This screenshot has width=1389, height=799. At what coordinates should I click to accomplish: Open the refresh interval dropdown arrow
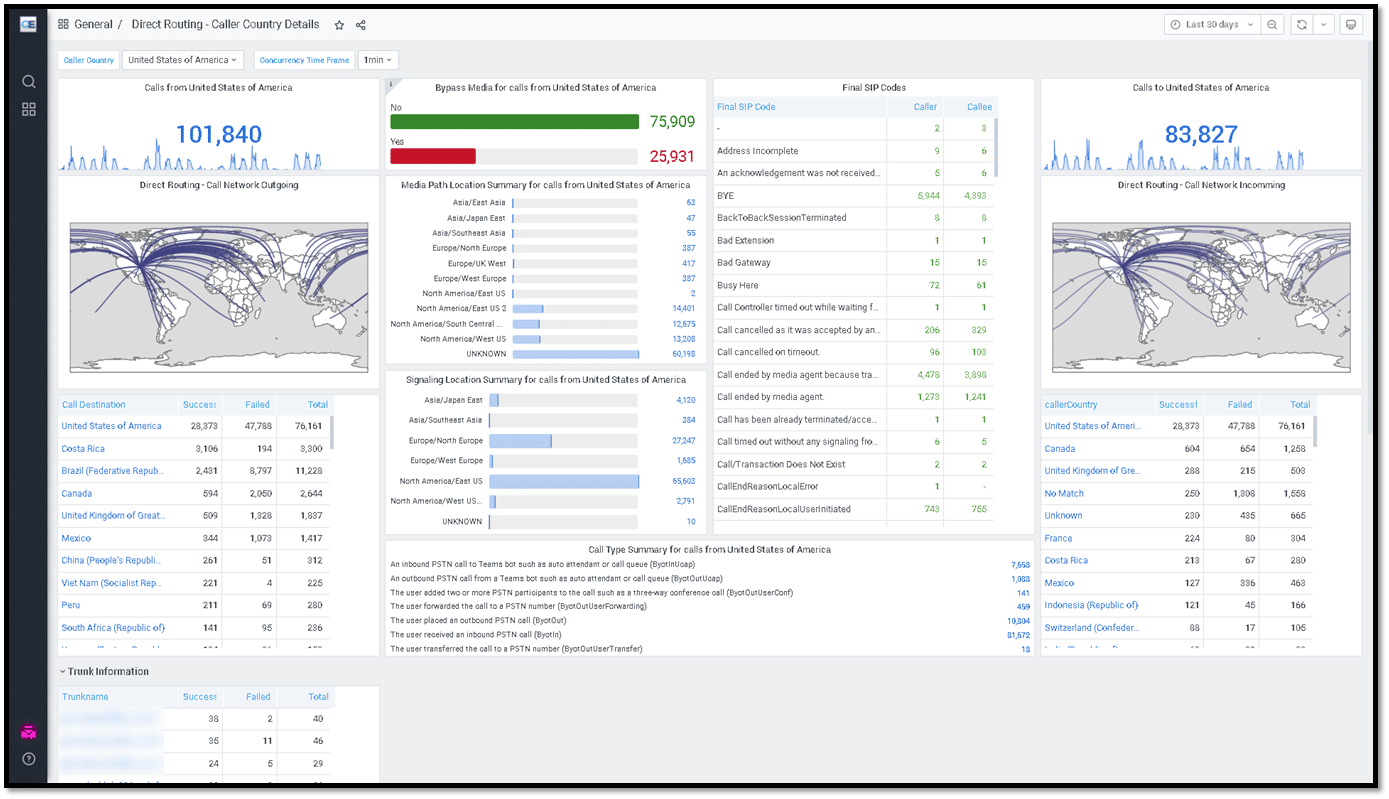1324,25
